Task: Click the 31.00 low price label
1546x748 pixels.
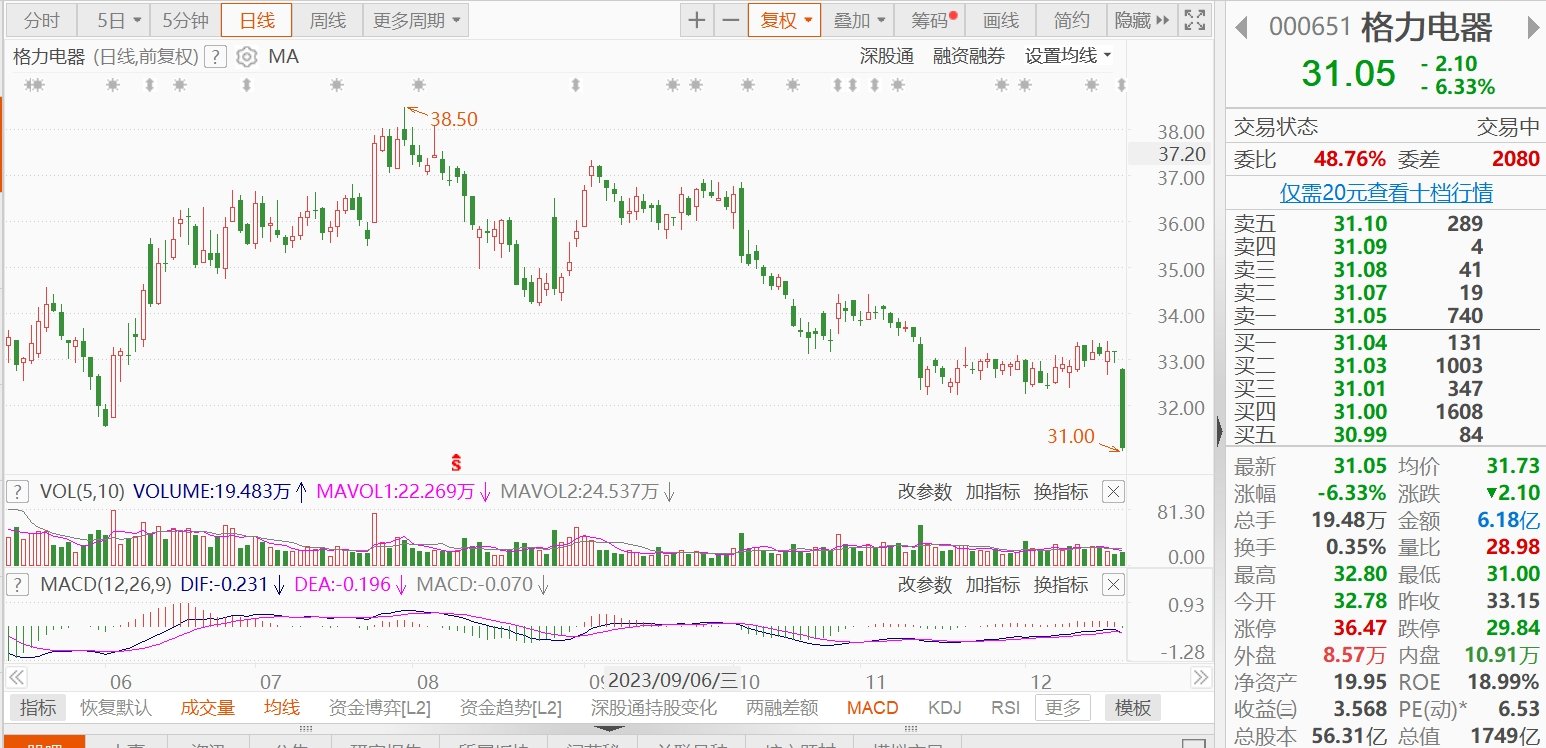Action: pyautogui.click(x=1070, y=436)
